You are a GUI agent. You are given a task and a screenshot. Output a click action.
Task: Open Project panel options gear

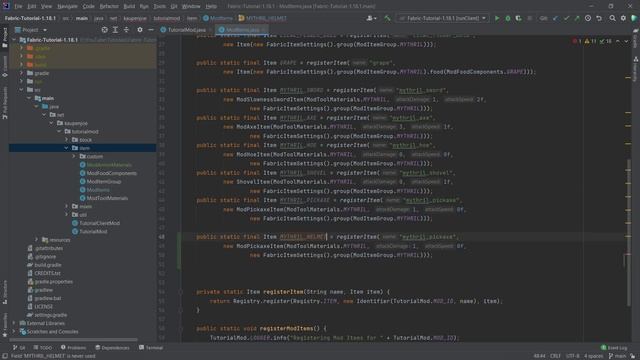point(140,30)
